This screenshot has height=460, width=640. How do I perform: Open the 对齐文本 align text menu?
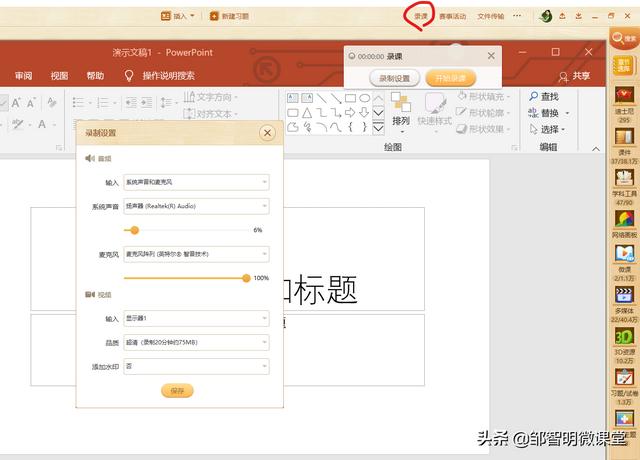pyautogui.click(x=211, y=113)
